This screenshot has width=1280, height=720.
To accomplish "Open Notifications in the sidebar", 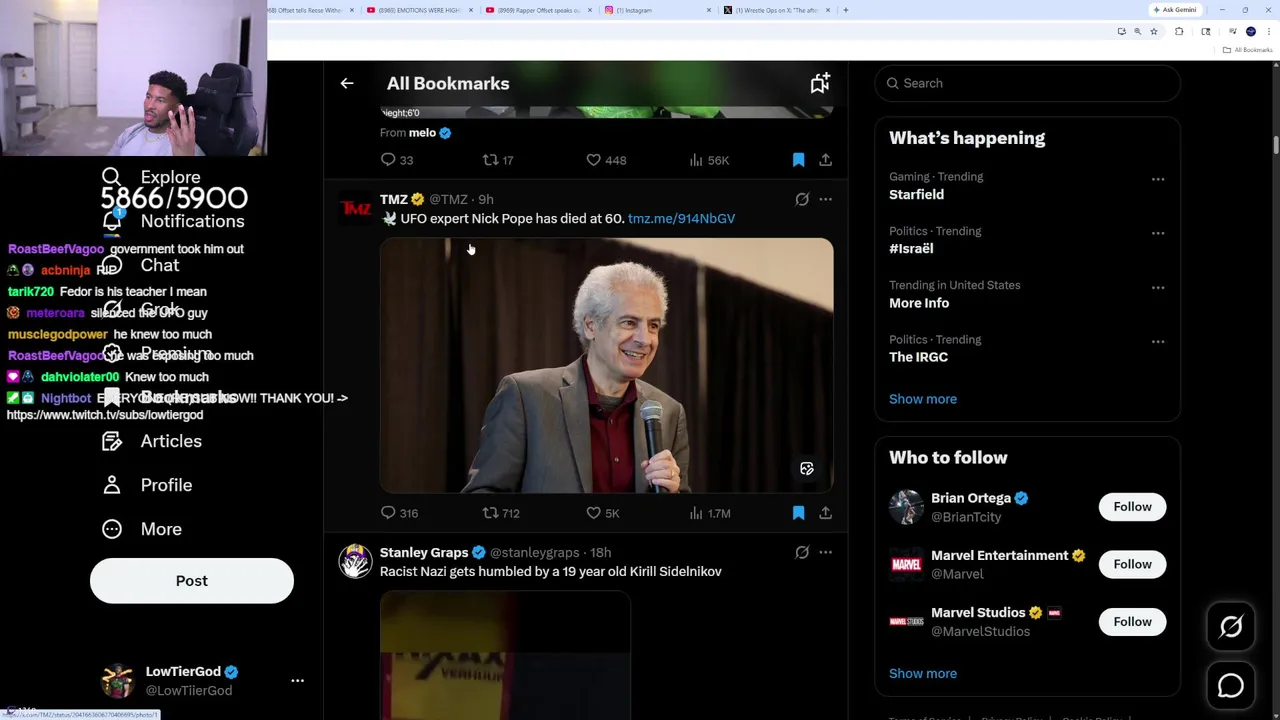I will point(174,221).
